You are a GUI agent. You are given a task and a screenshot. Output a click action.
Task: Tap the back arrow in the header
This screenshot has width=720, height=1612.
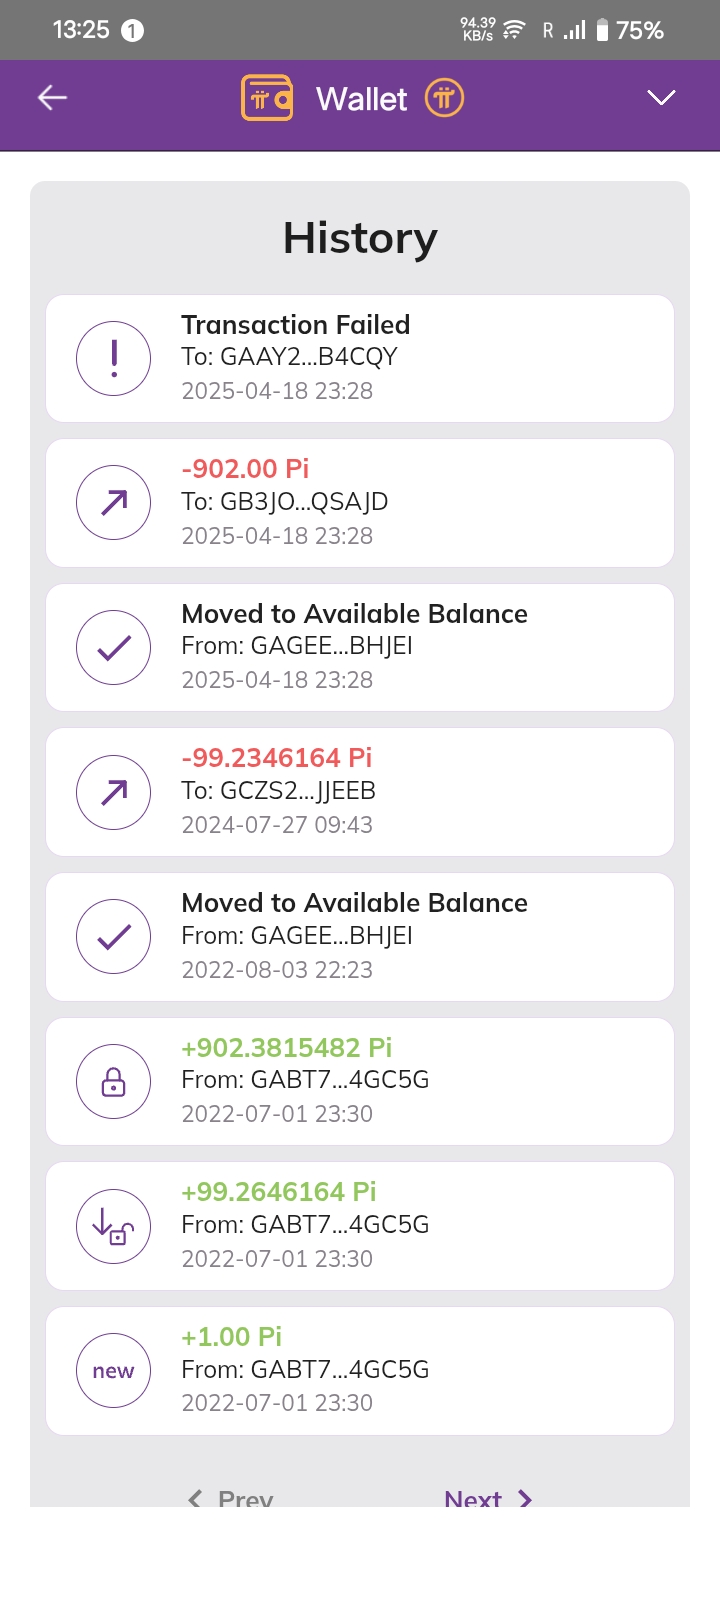52,97
